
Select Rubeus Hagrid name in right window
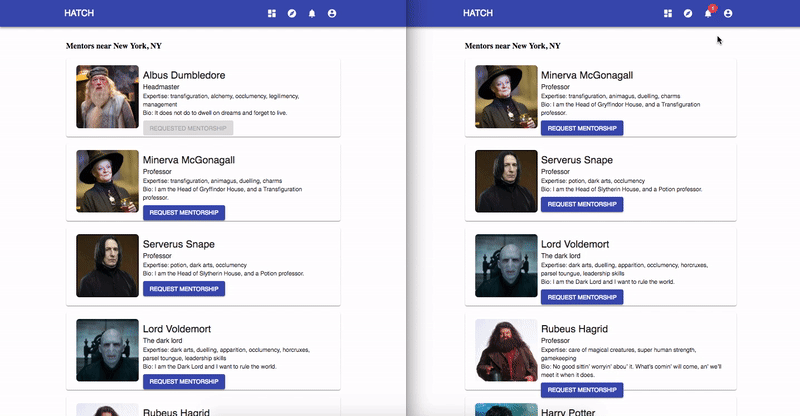click(574, 329)
